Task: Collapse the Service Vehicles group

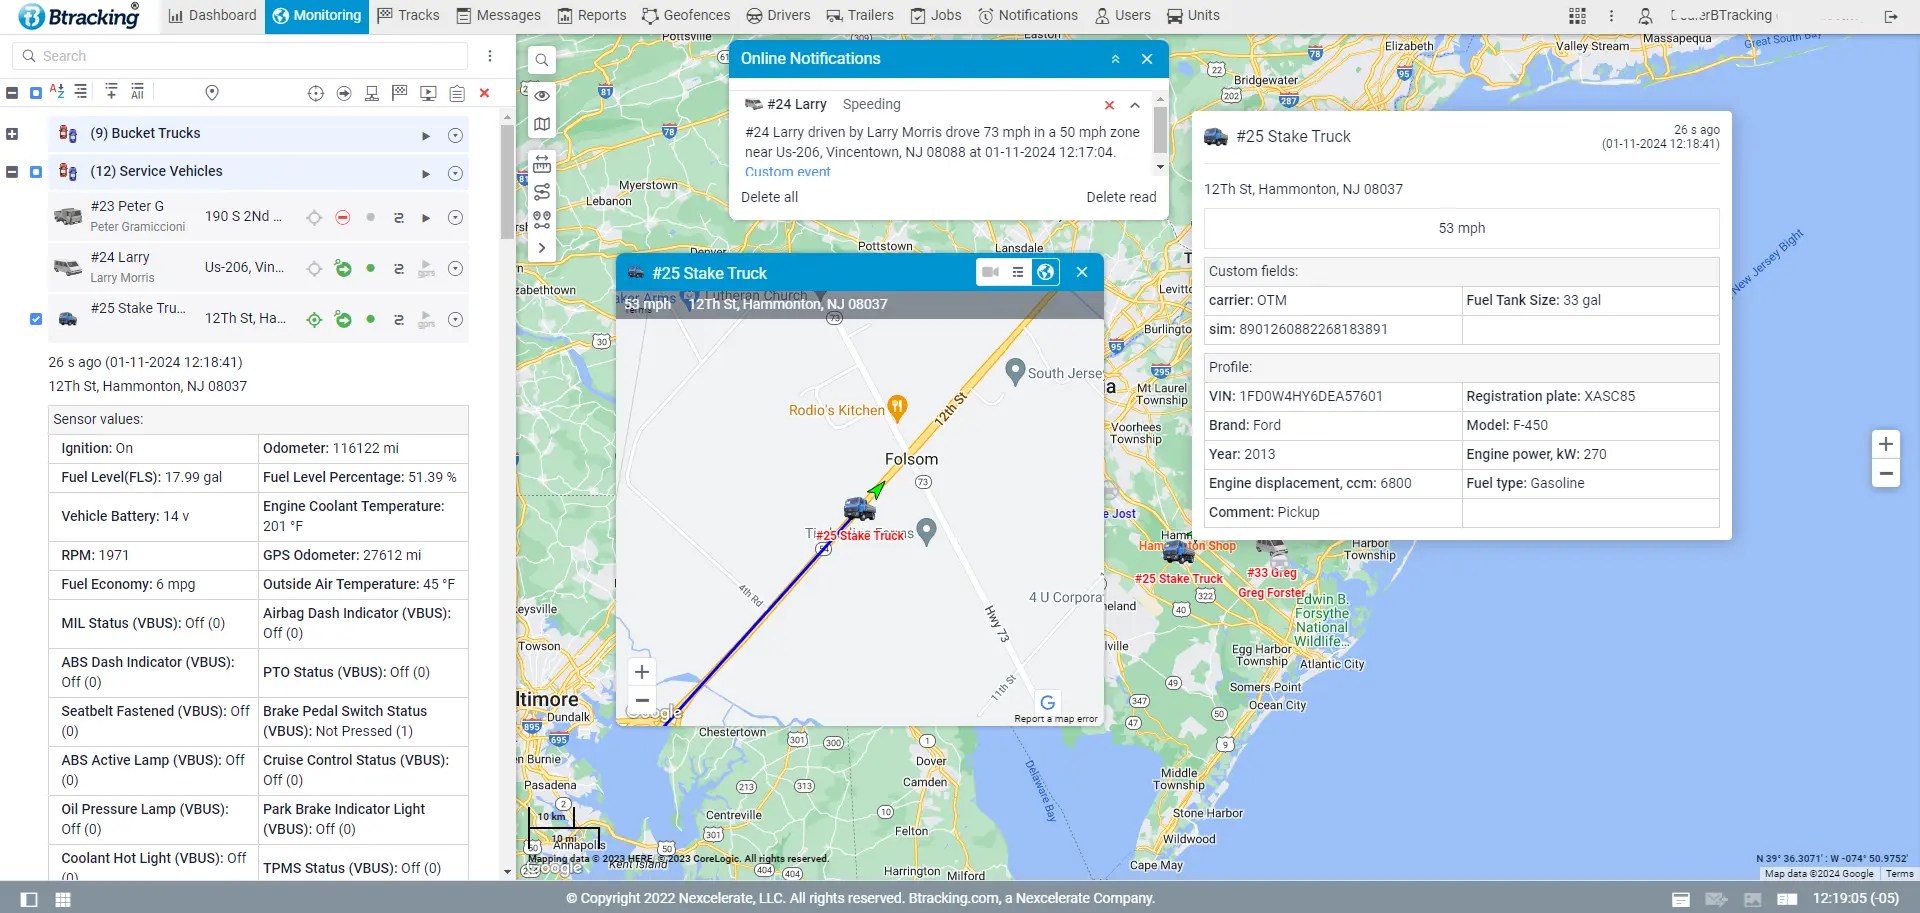Action: point(12,172)
